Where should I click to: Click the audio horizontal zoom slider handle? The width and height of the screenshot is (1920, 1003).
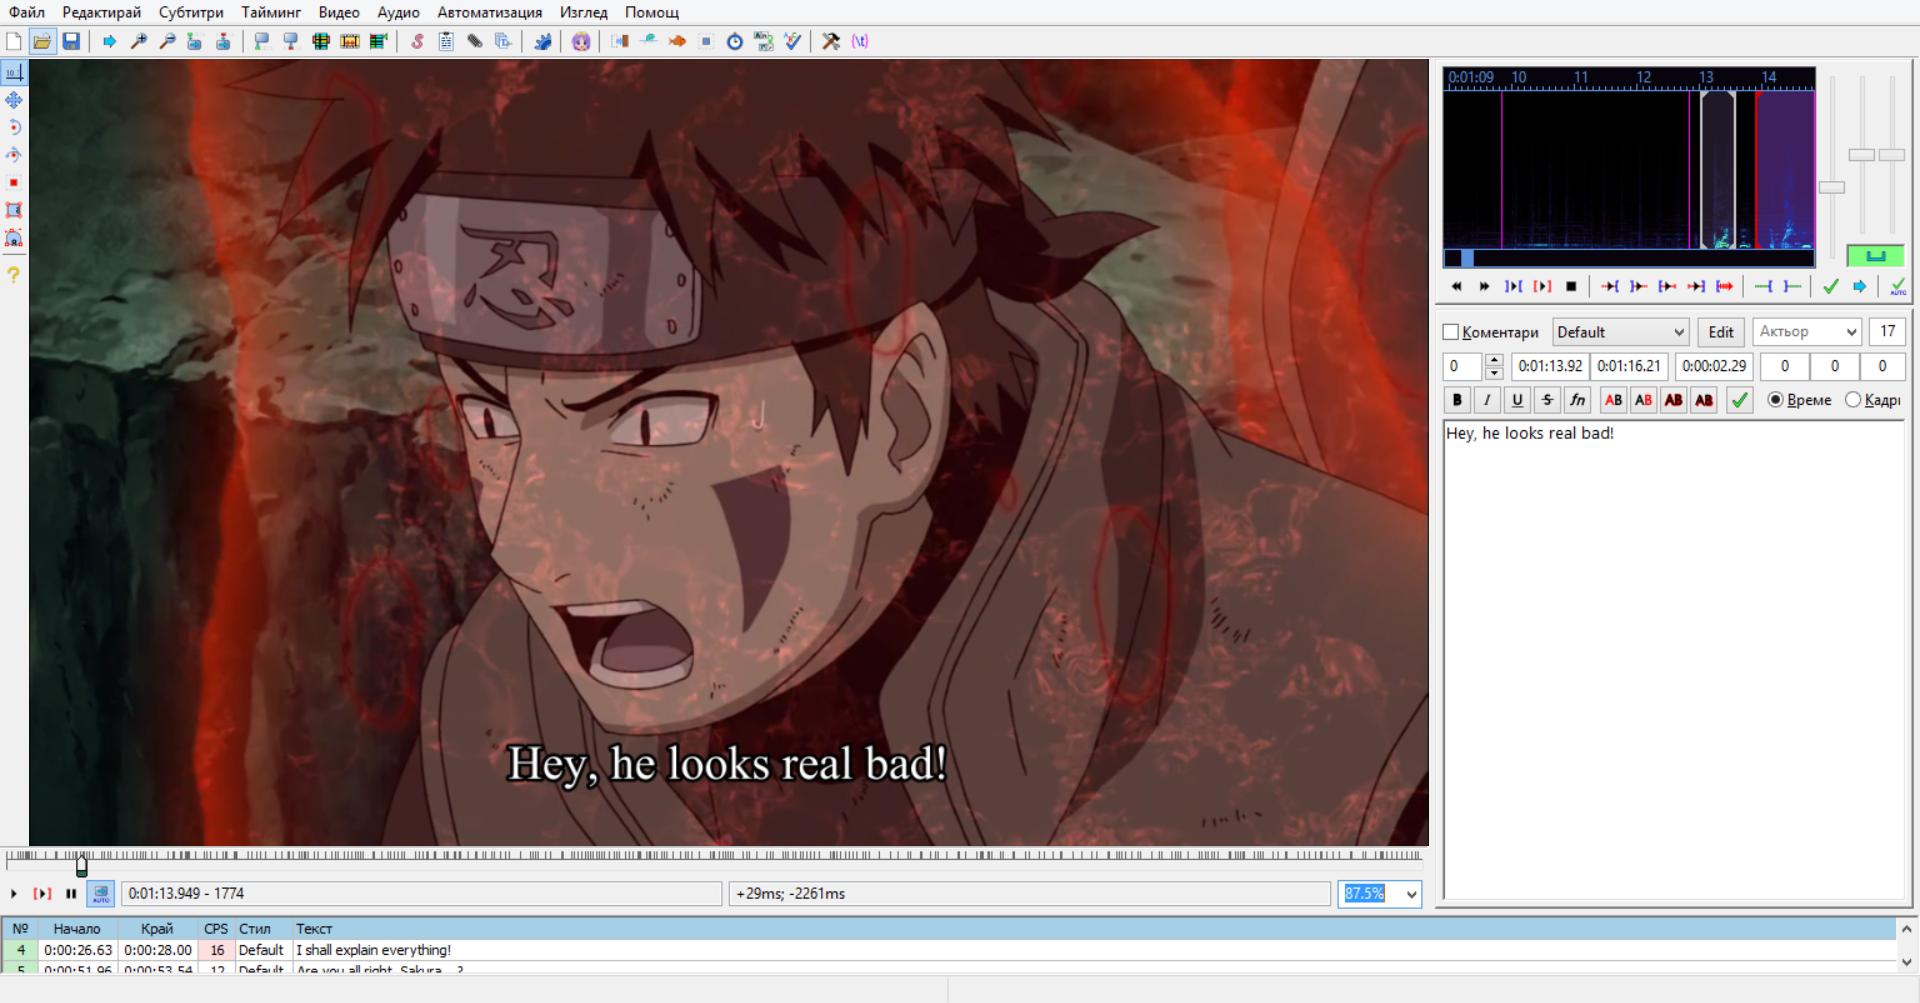(1831, 187)
